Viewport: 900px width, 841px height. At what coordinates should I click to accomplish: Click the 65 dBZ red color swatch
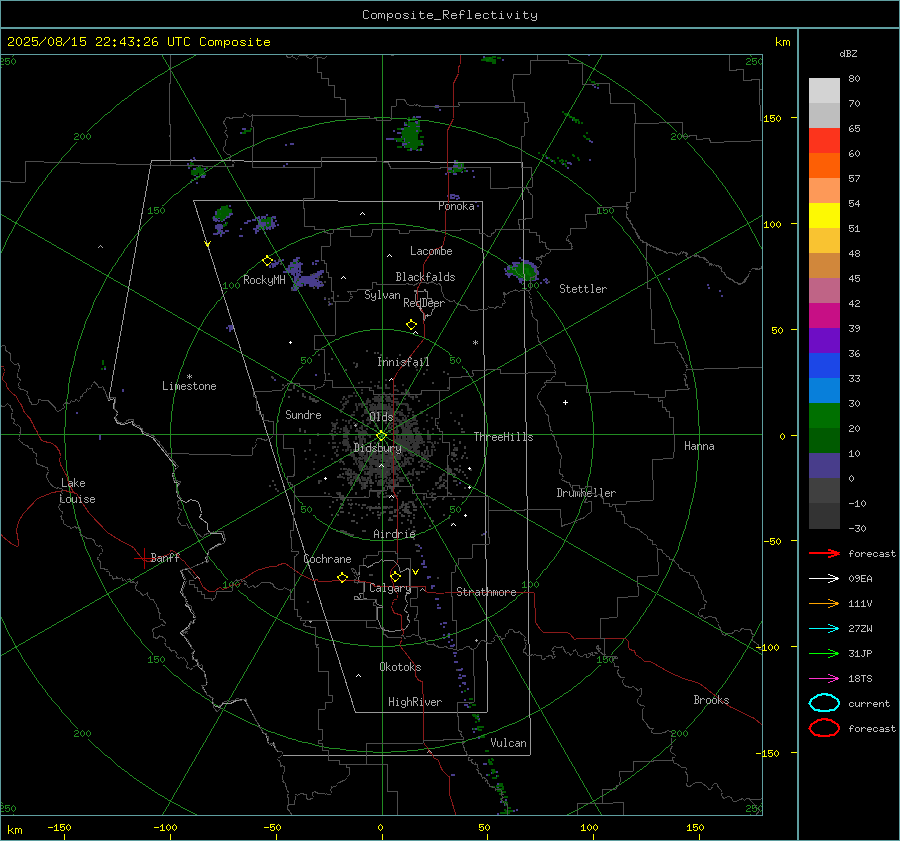point(824,140)
